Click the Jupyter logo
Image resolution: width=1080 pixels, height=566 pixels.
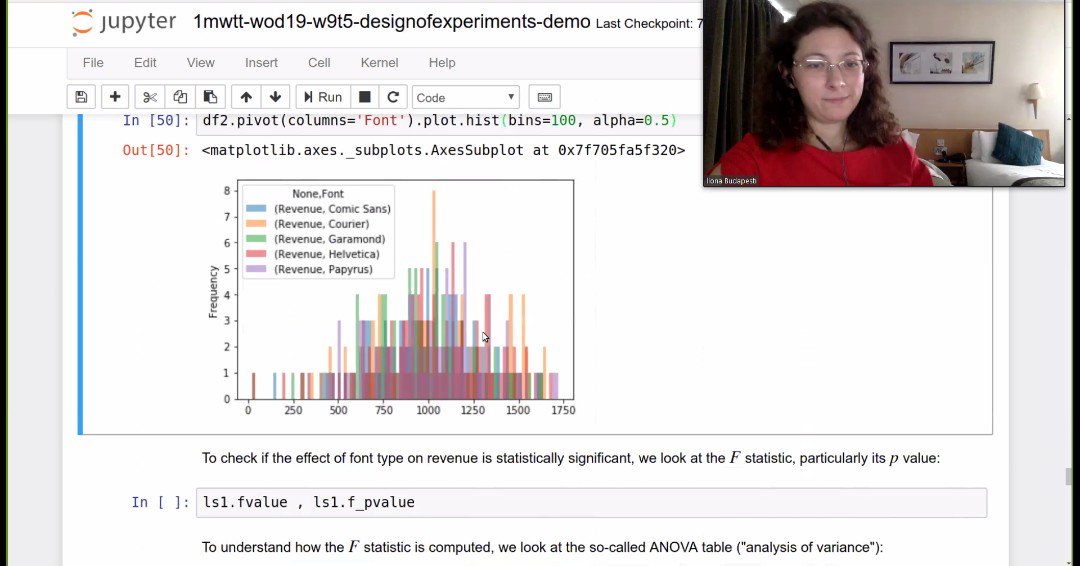[x=124, y=22]
